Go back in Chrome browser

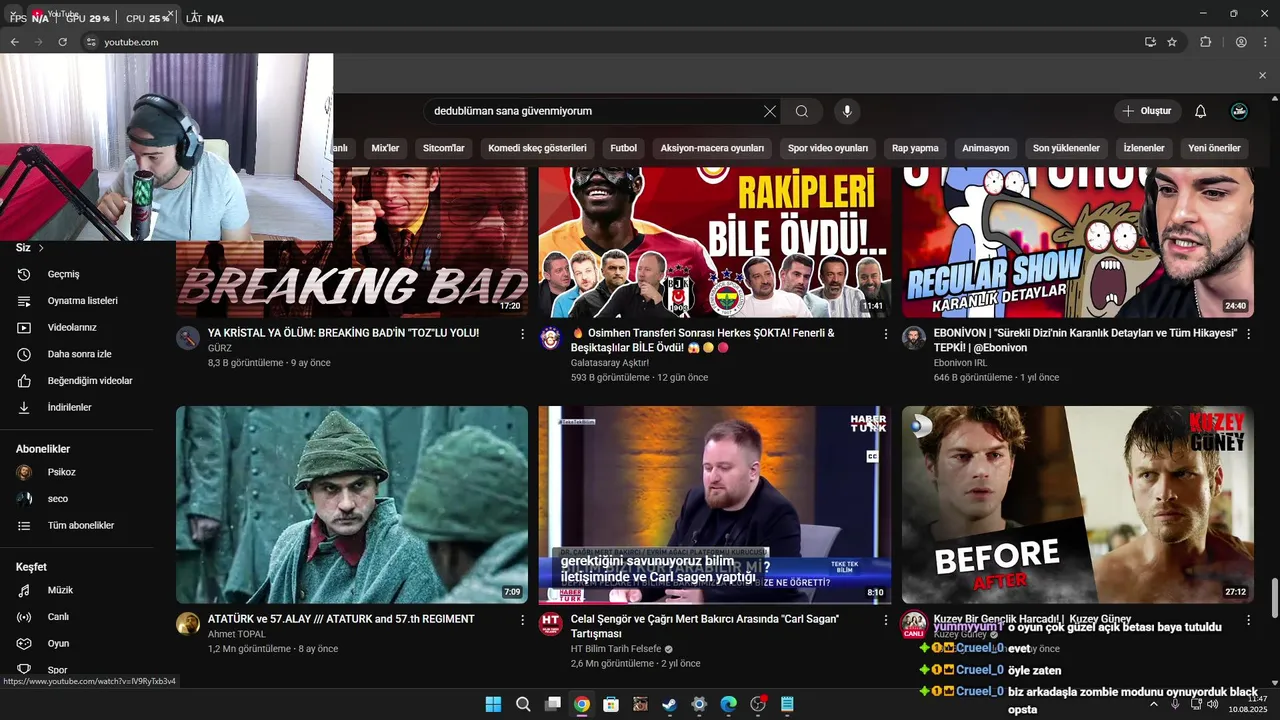click(x=14, y=42)
